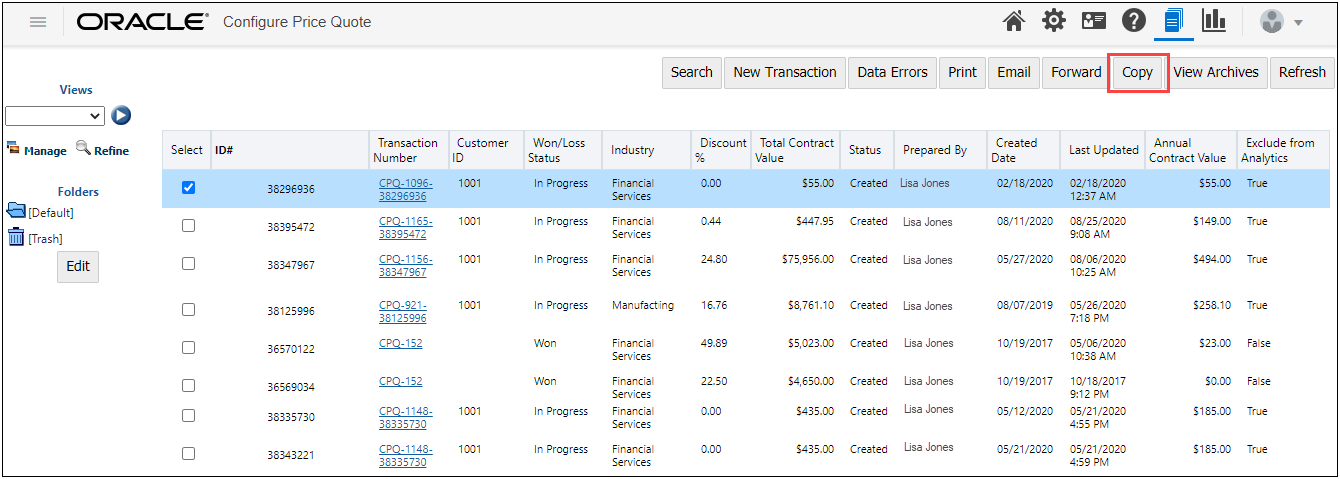Screen dimensions: 1340x479
Task: Open the bar chart reports icon
Action: [x=1214, y=21]
